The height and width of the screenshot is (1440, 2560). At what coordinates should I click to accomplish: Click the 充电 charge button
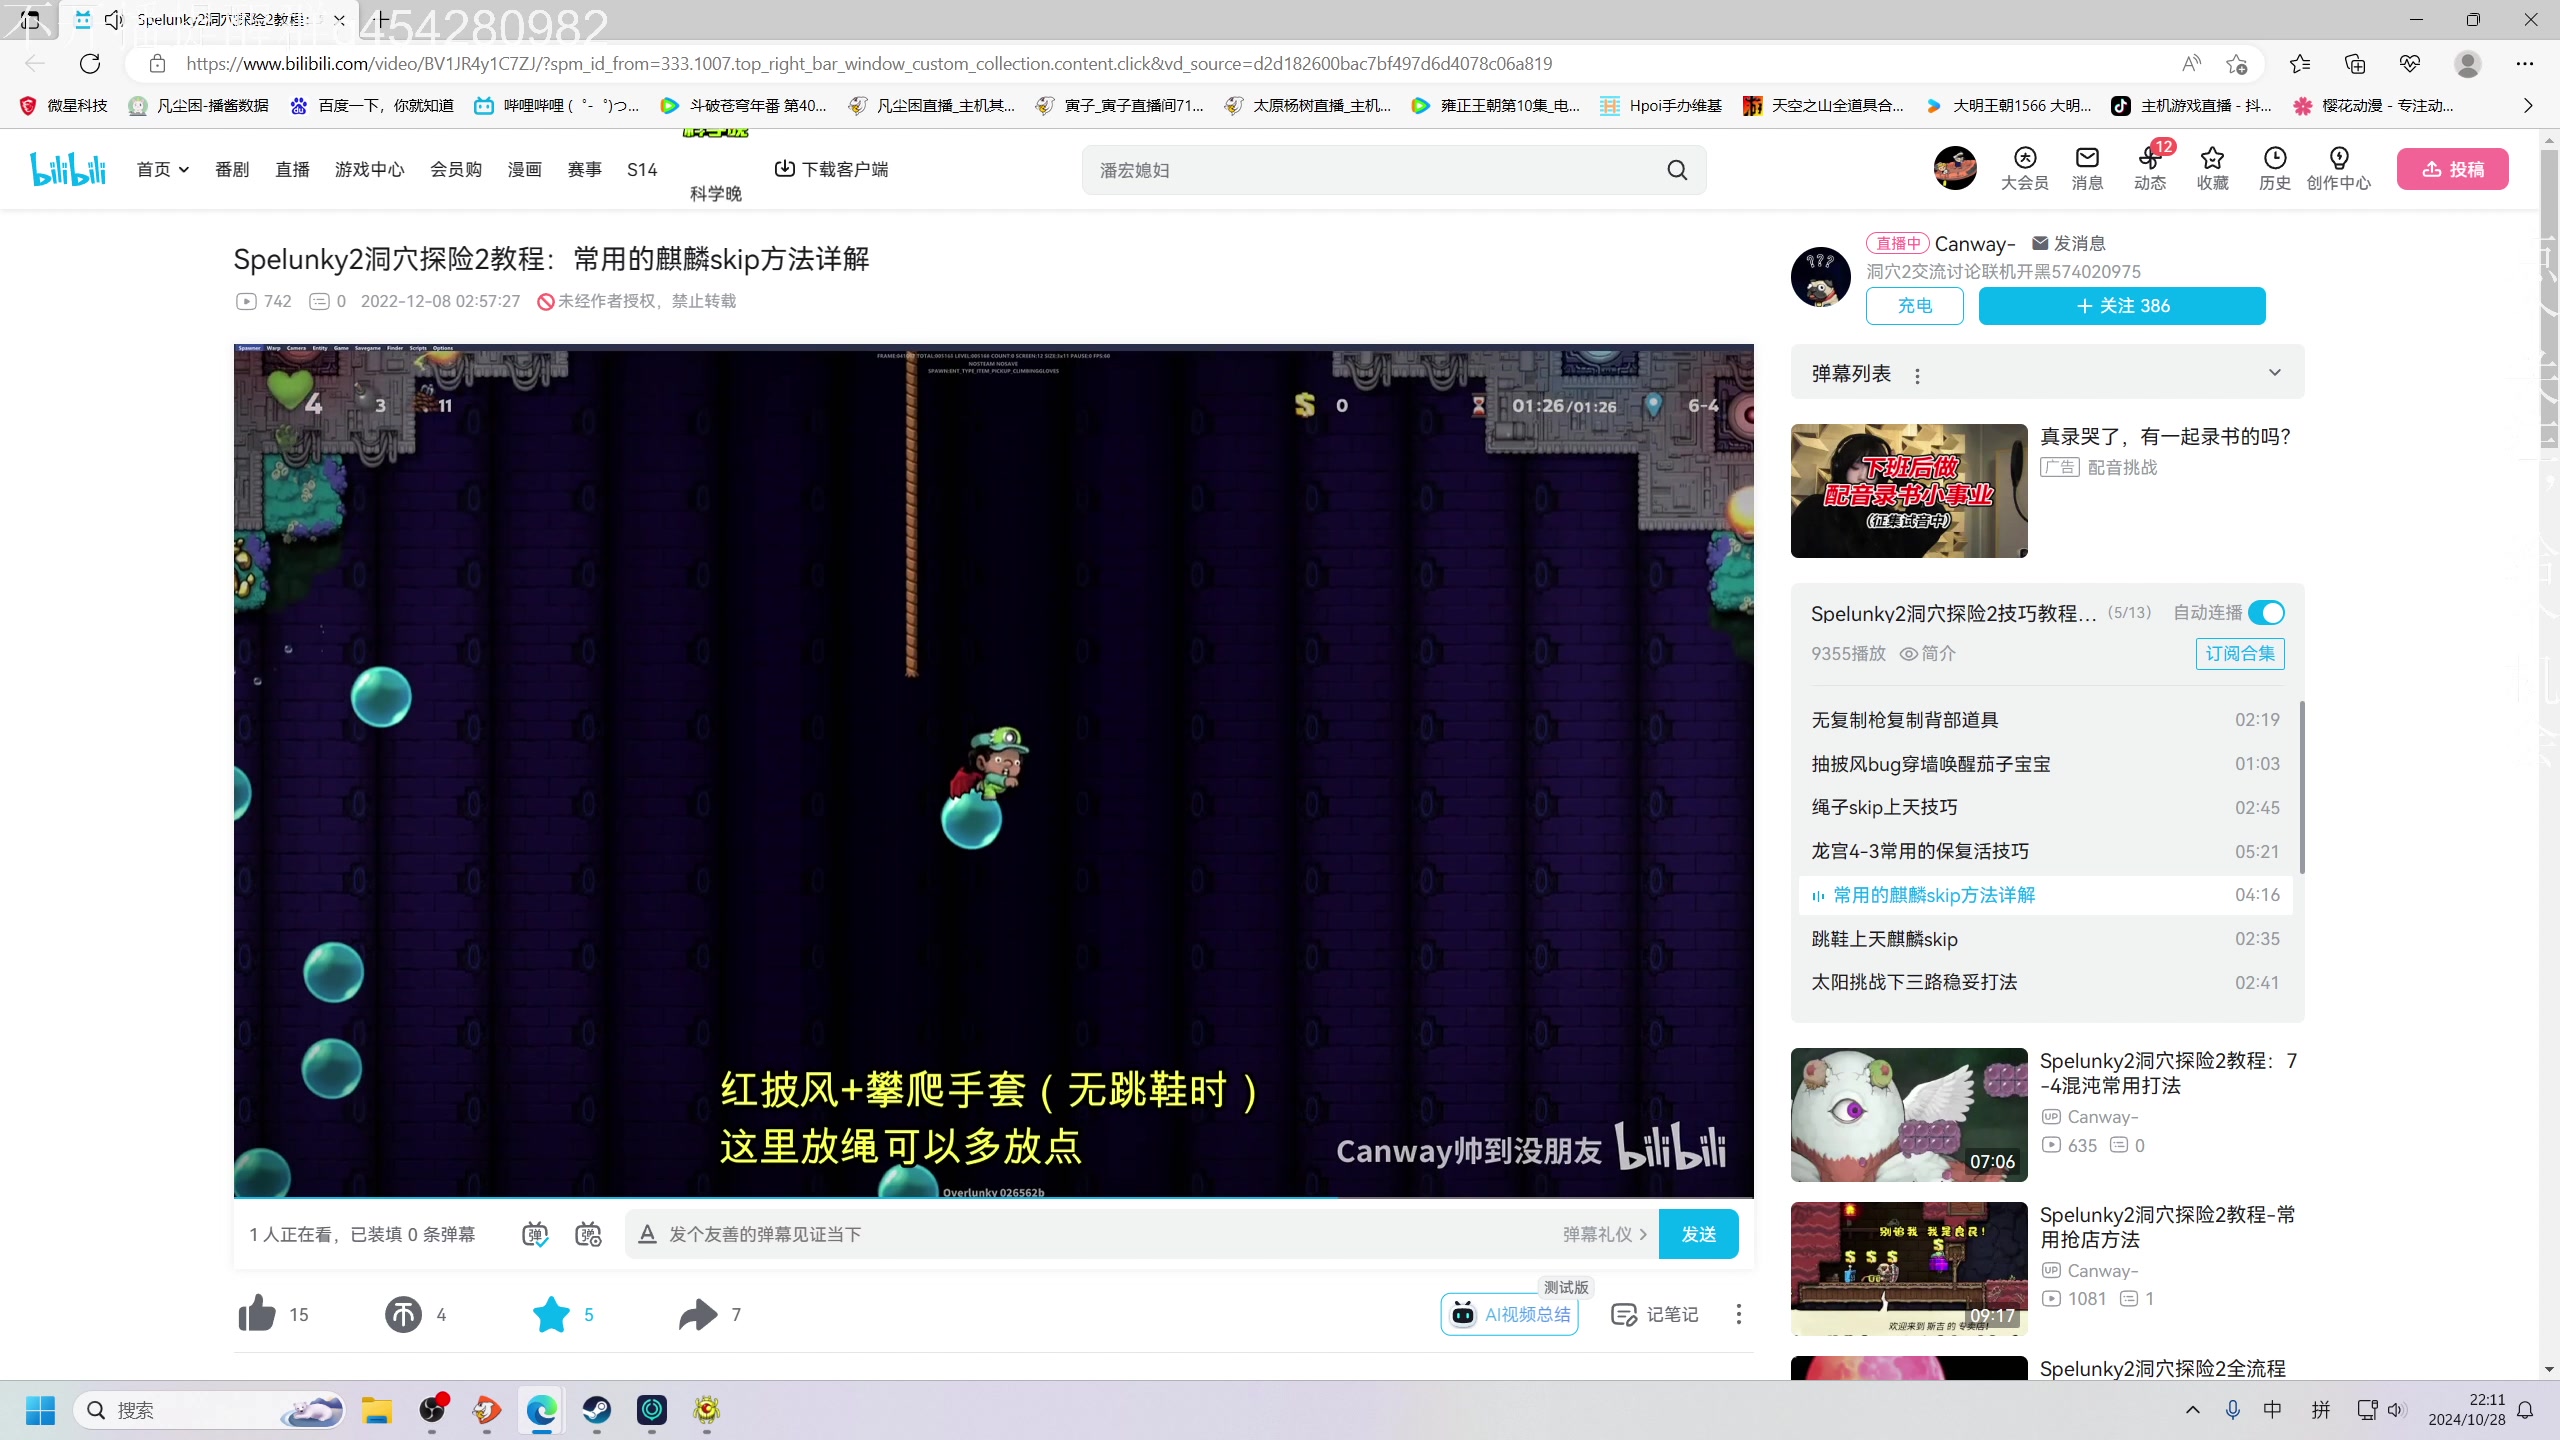click(x=1914, y=305)
